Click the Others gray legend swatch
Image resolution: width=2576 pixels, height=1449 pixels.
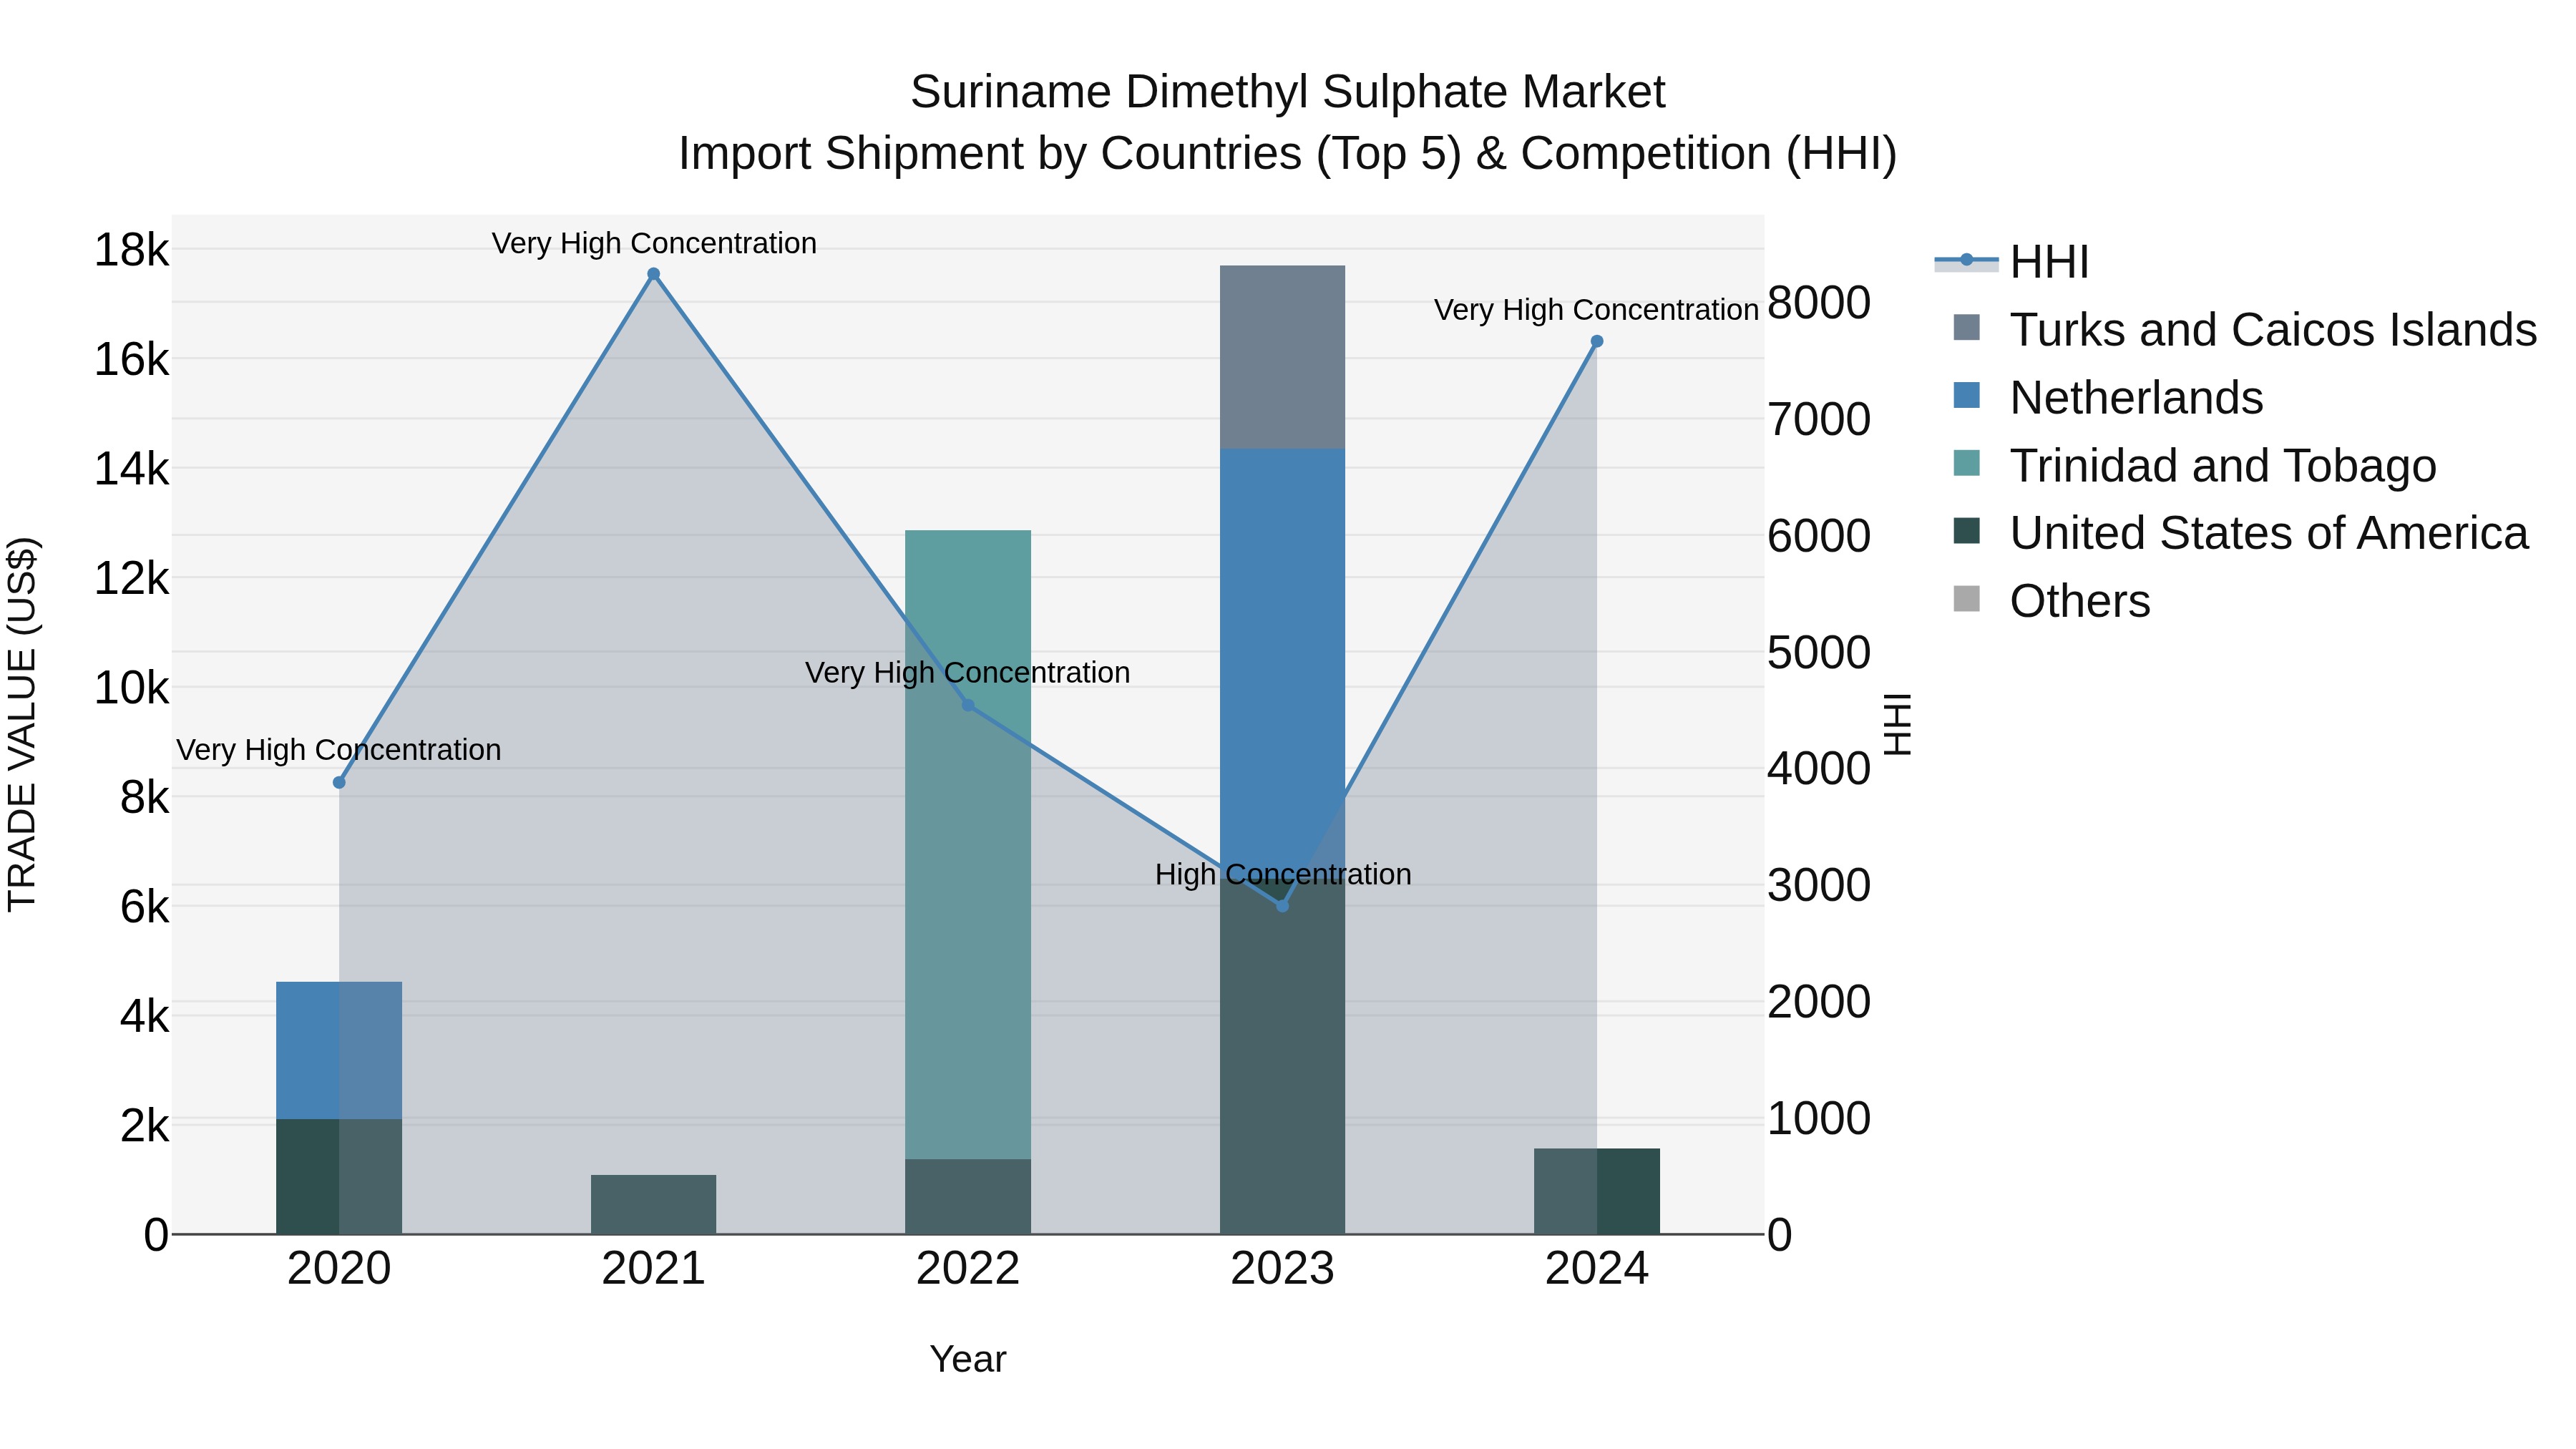pos(1966,599)
